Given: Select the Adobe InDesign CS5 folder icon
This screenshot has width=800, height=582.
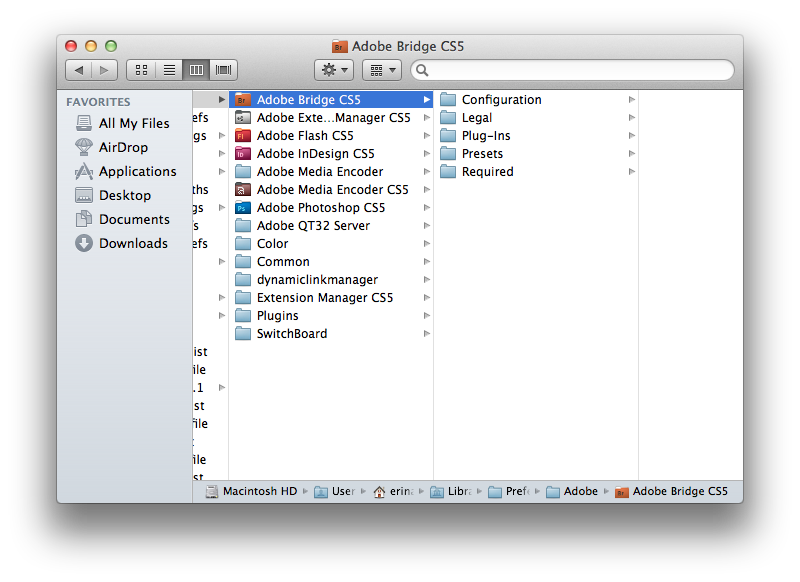Looking at the screenshot, I should (x=243, y=154).
